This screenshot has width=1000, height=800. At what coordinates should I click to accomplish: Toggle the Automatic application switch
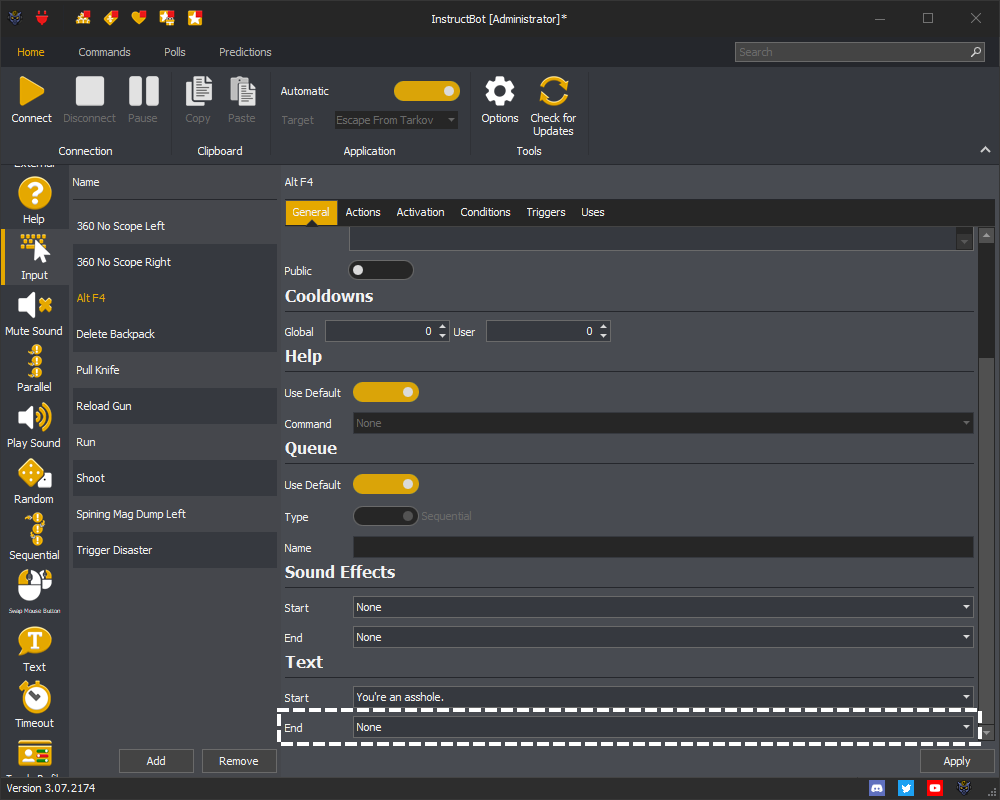click(x=427, y=91)
